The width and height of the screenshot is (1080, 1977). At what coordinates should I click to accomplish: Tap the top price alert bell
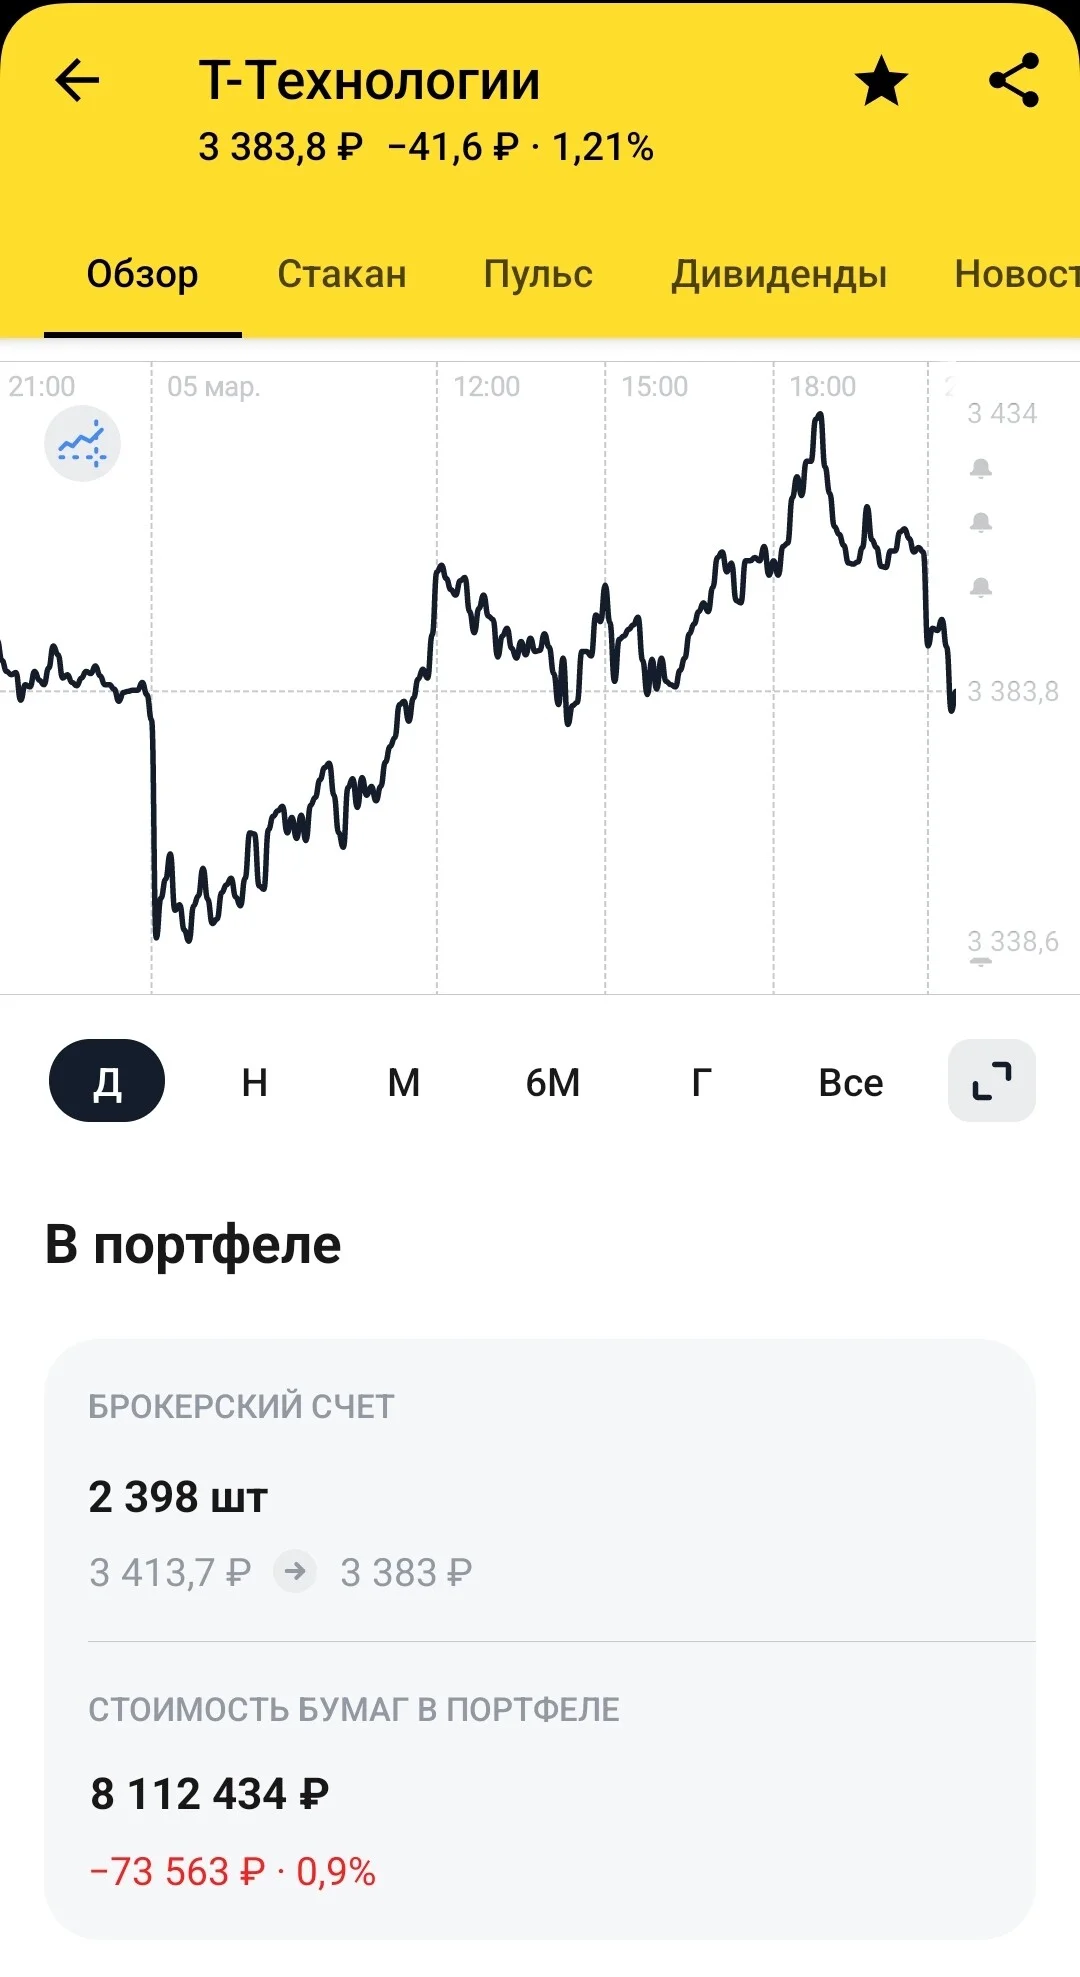(x=981, y=468)
